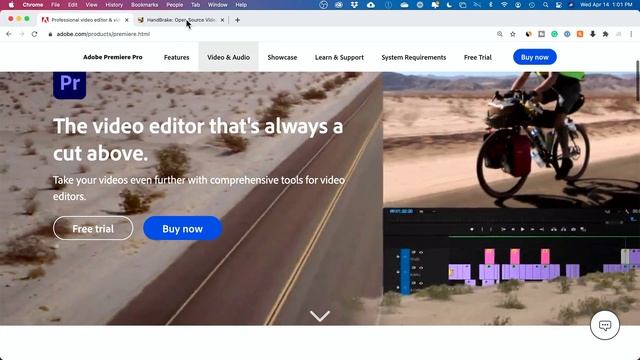Open the Features nav item
The width and height of the screenshot is (640, 360).
point(176,58)
